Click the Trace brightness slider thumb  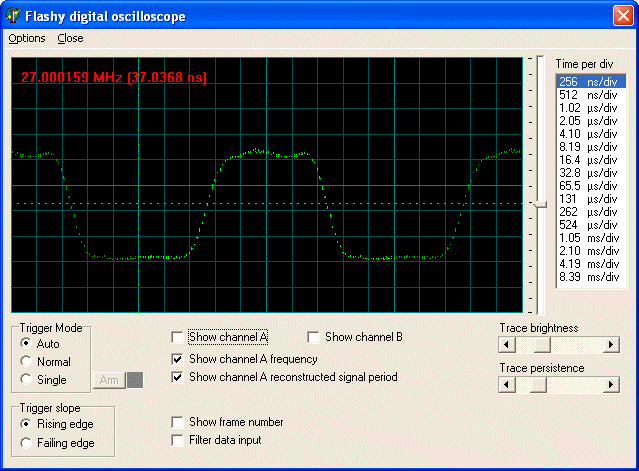tap(542, 345)
